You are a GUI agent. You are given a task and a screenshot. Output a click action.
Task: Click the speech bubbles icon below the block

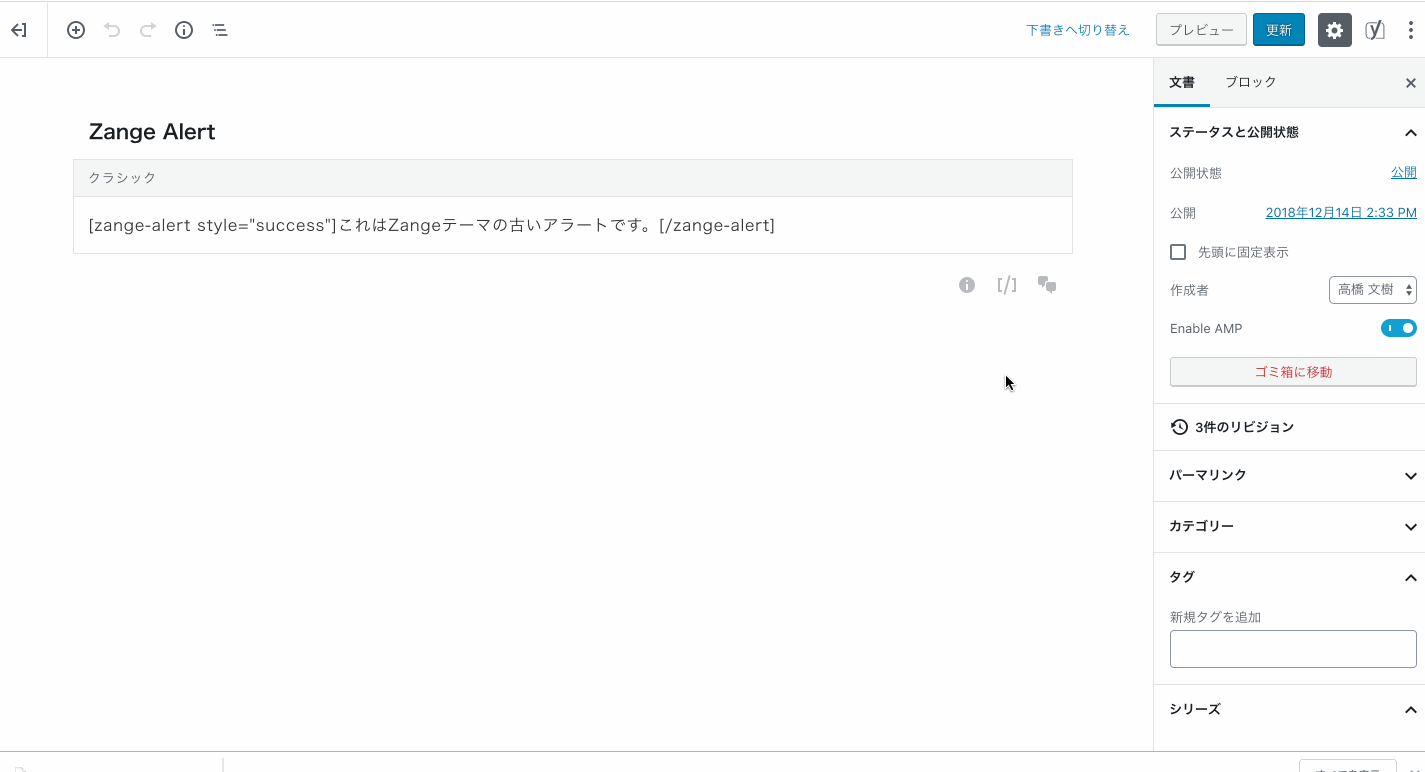coord(1046,285)
